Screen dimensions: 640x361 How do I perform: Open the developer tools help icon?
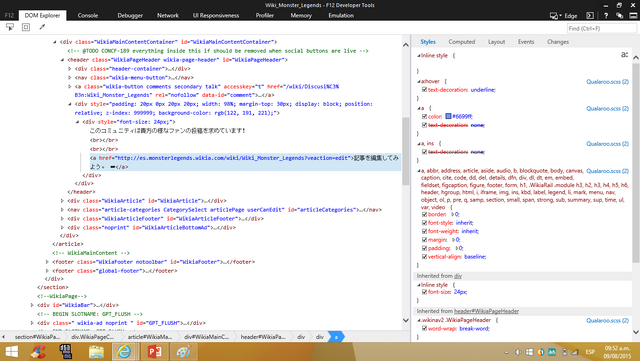tap(606, 16)
